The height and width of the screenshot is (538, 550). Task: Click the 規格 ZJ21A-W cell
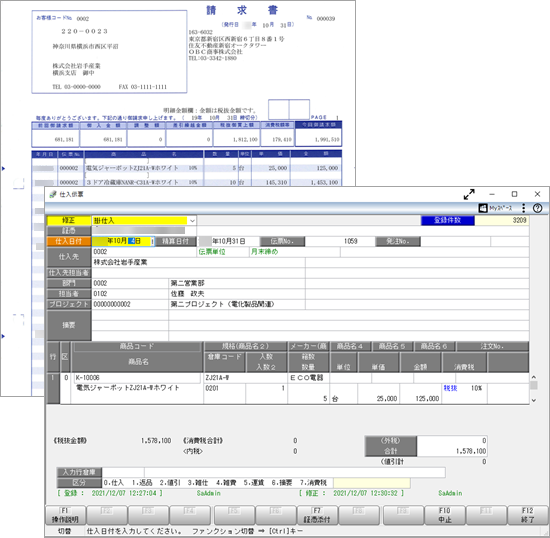pyautogui.click(x=245, y=378)
